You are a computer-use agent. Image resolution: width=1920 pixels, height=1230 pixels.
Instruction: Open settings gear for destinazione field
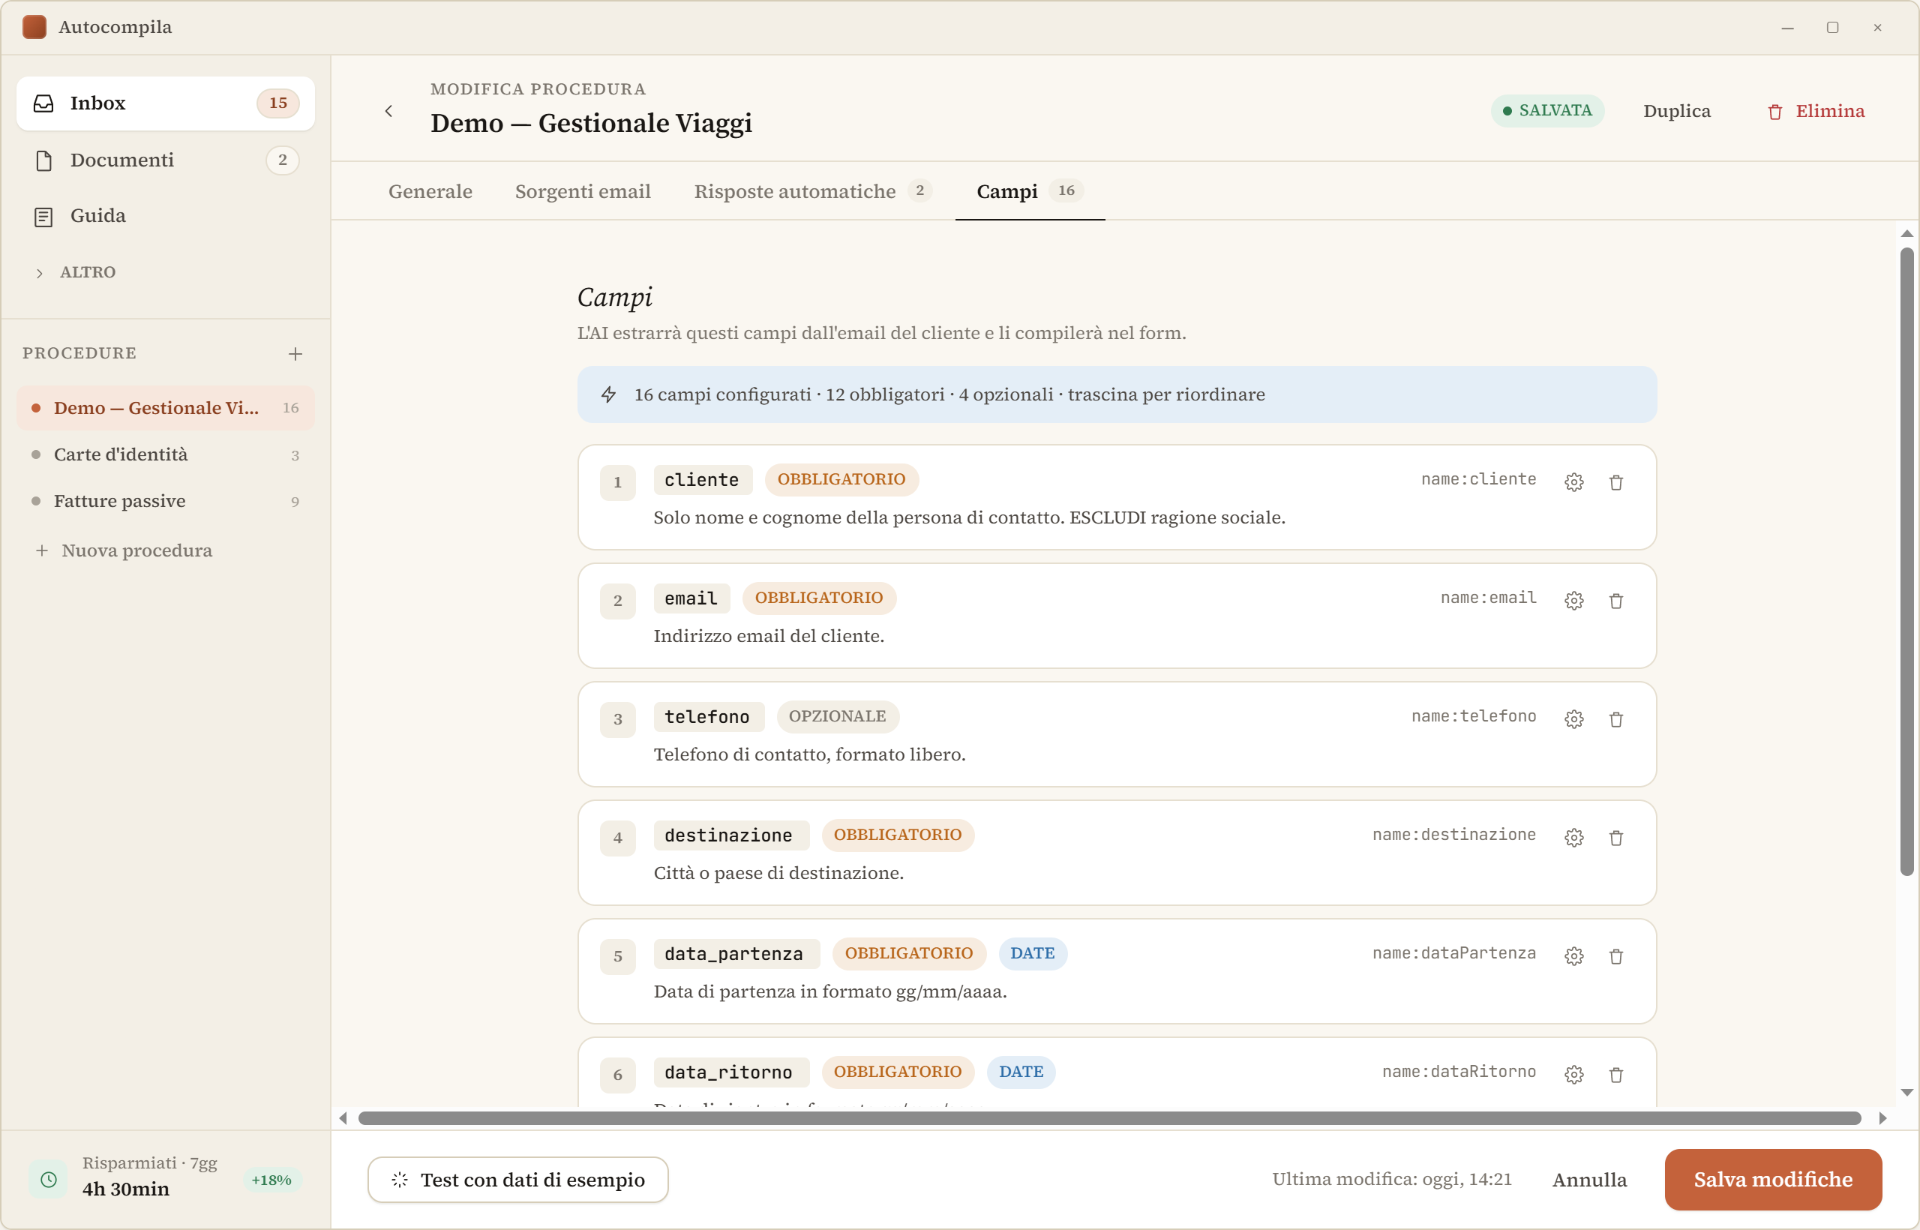coord(1574,837)
